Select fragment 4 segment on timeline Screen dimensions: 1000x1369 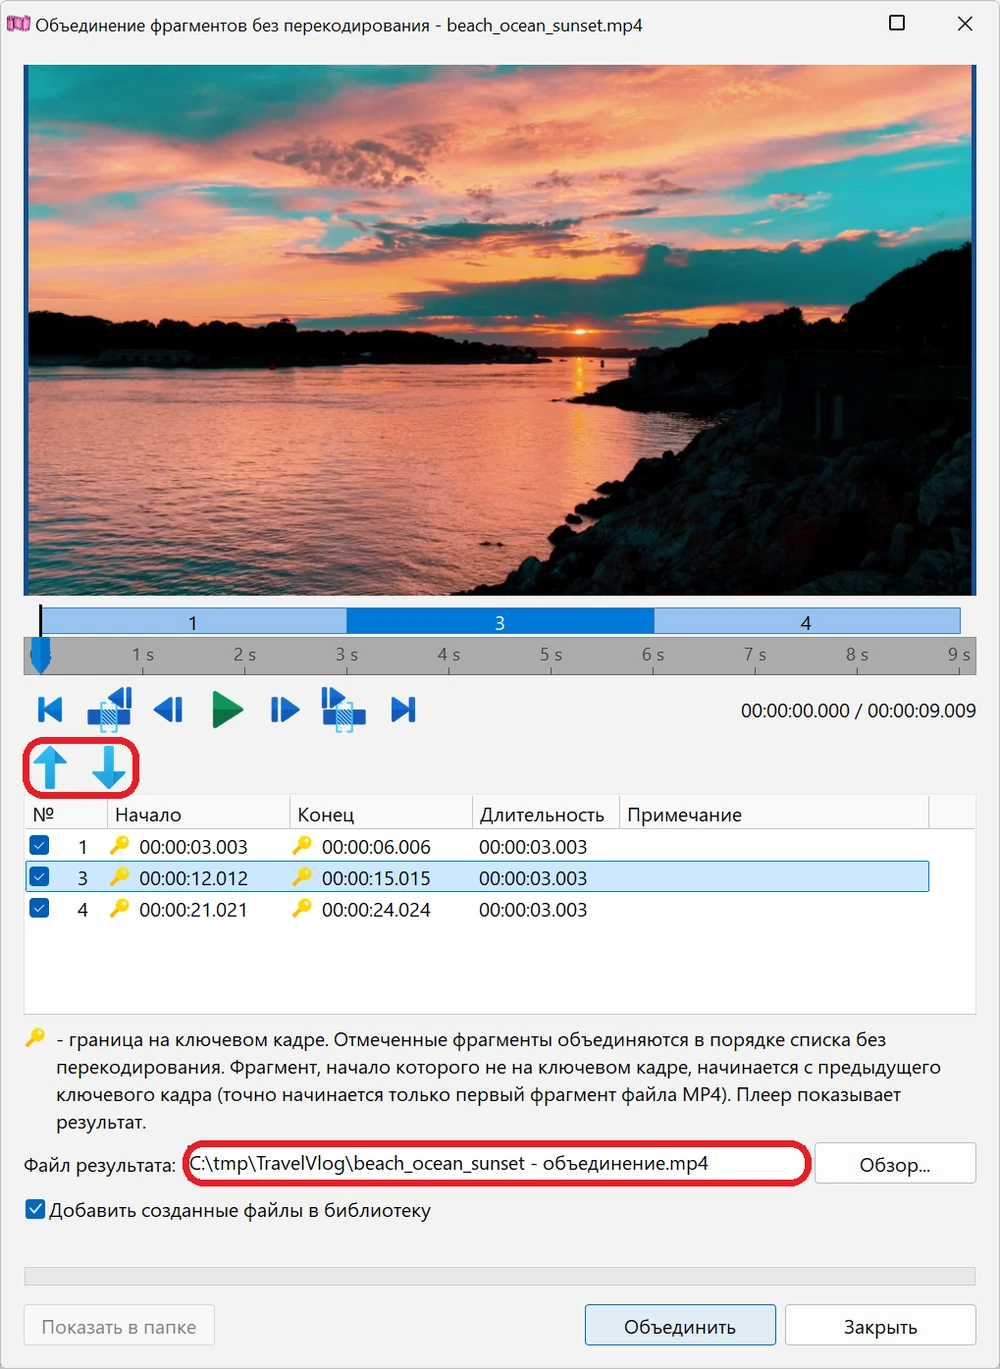point(807,621)
